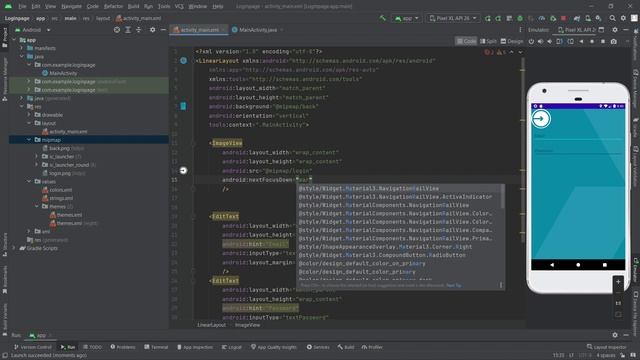Open the Terminal tool window
Viewport: 640px width, 360px height.
coord(156,347)
